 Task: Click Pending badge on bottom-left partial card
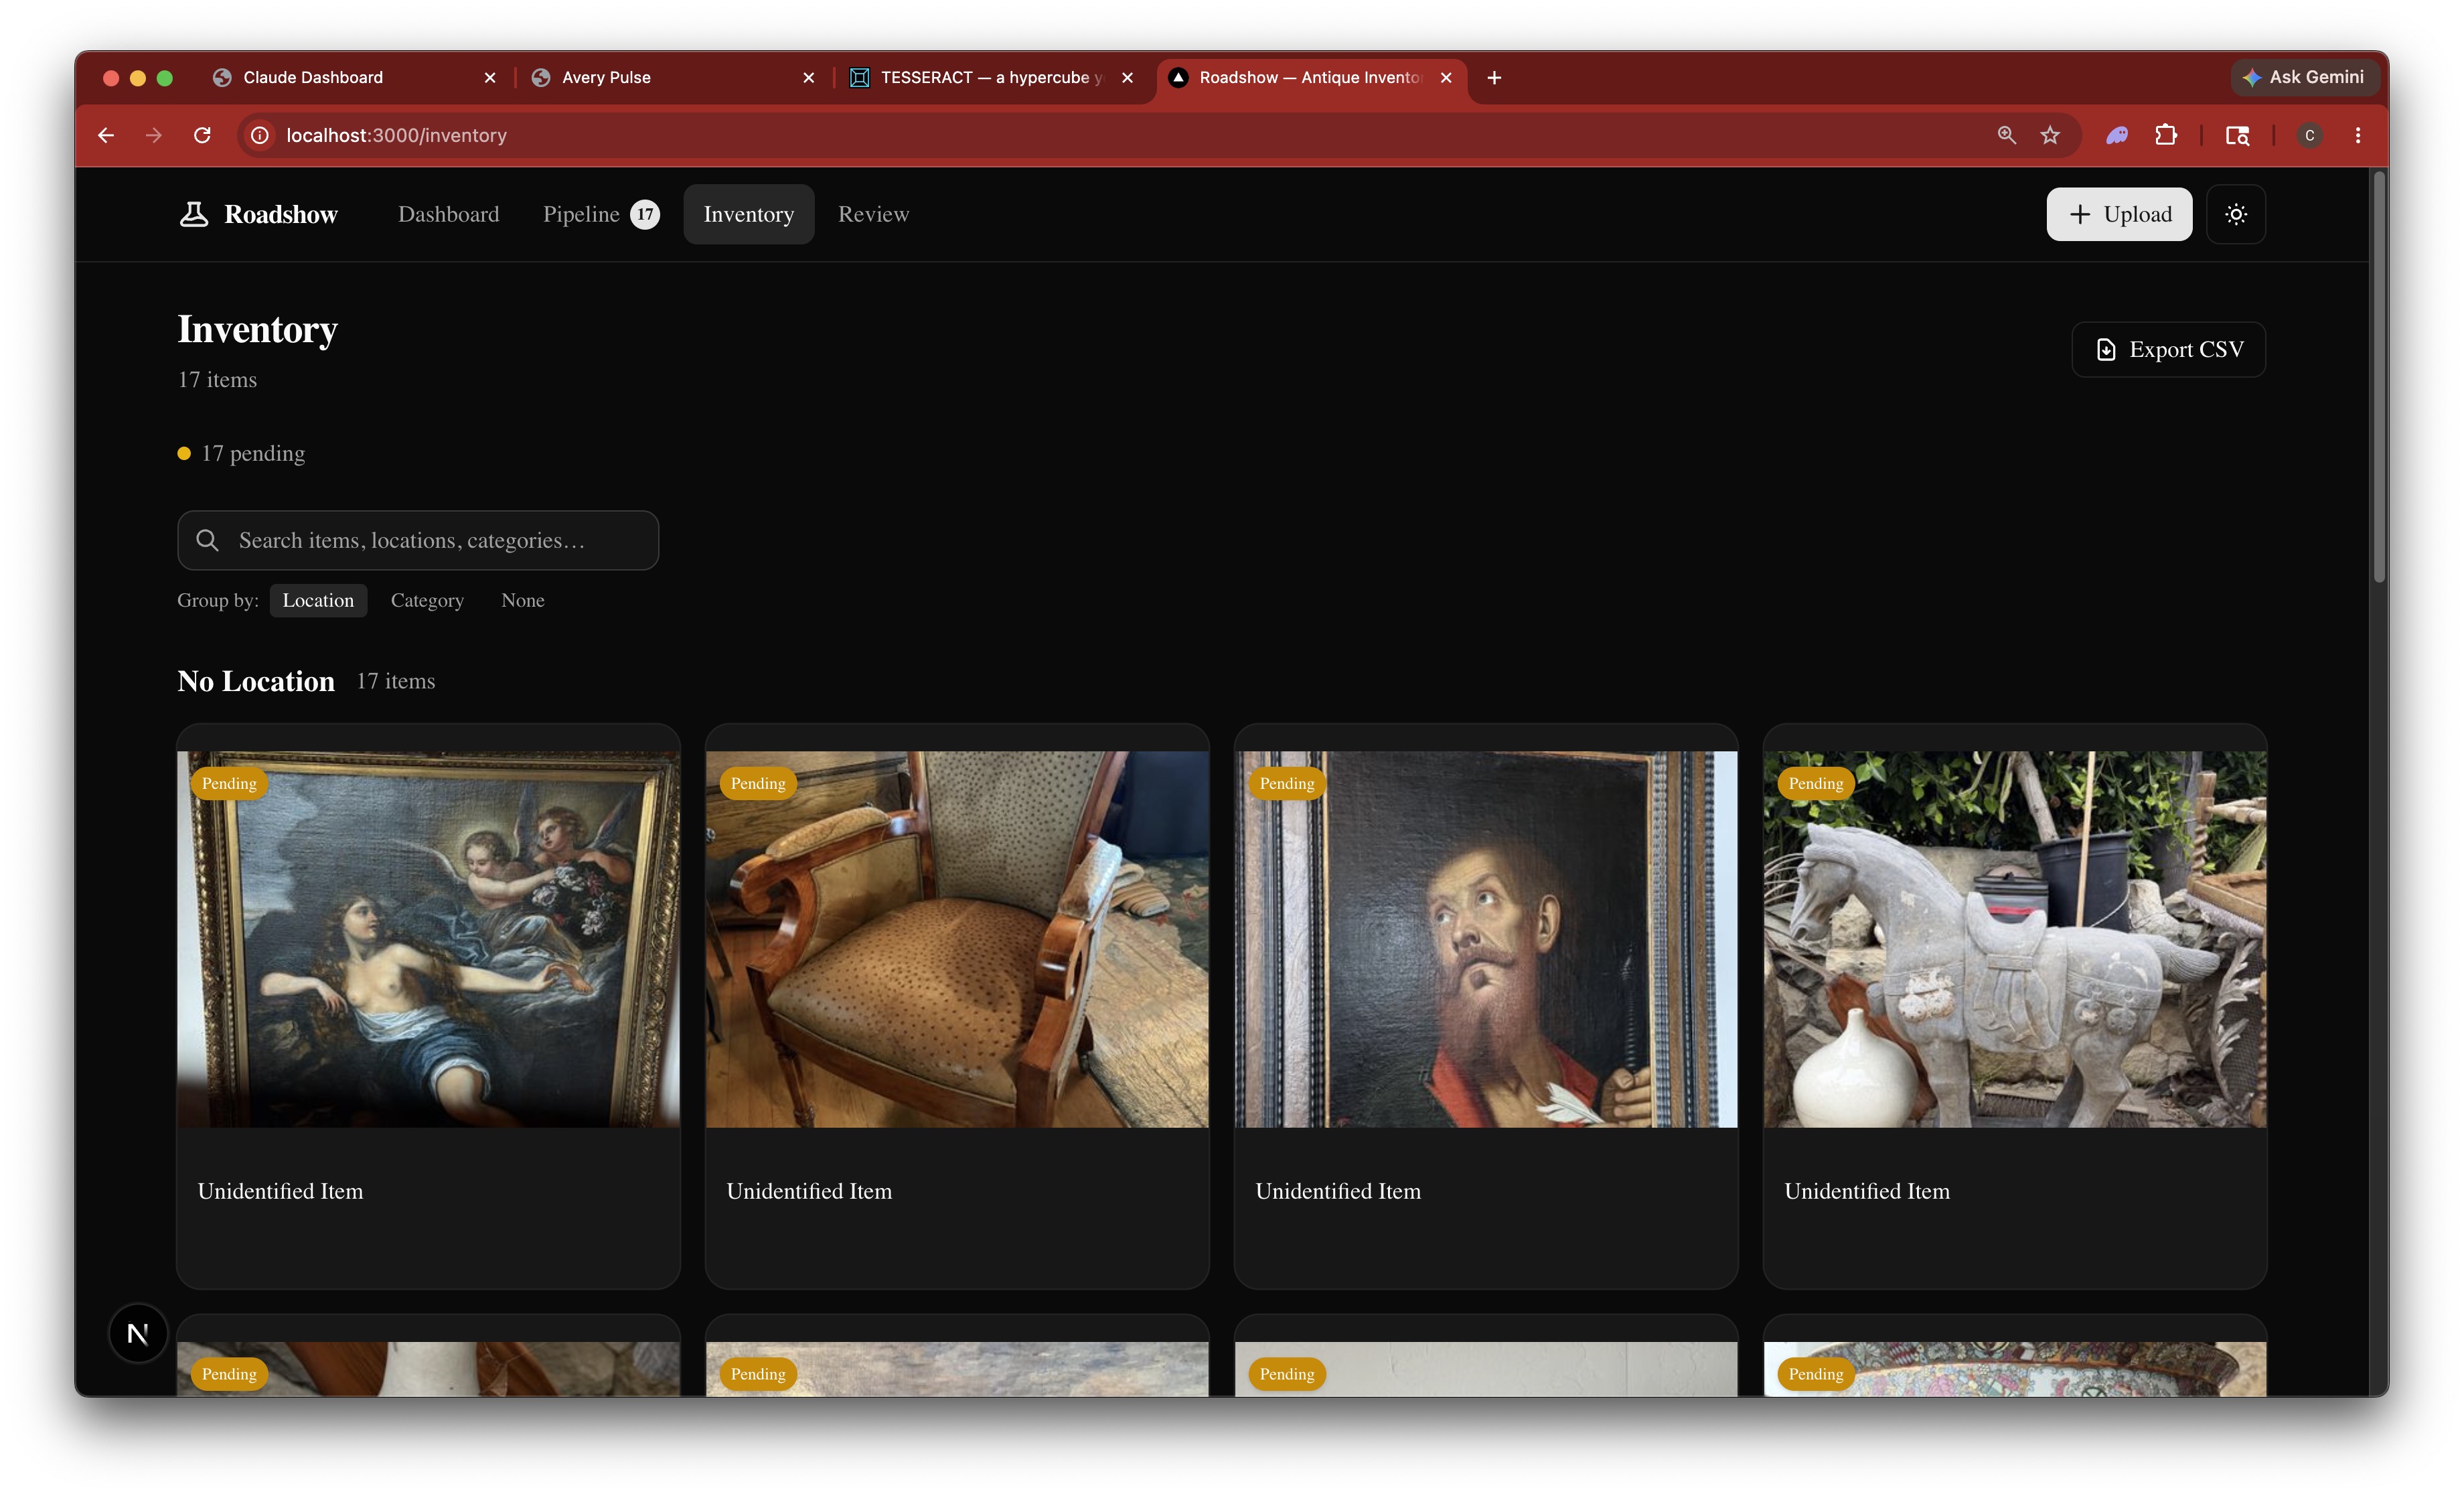pyautogui.click(x=229, y=1373)
